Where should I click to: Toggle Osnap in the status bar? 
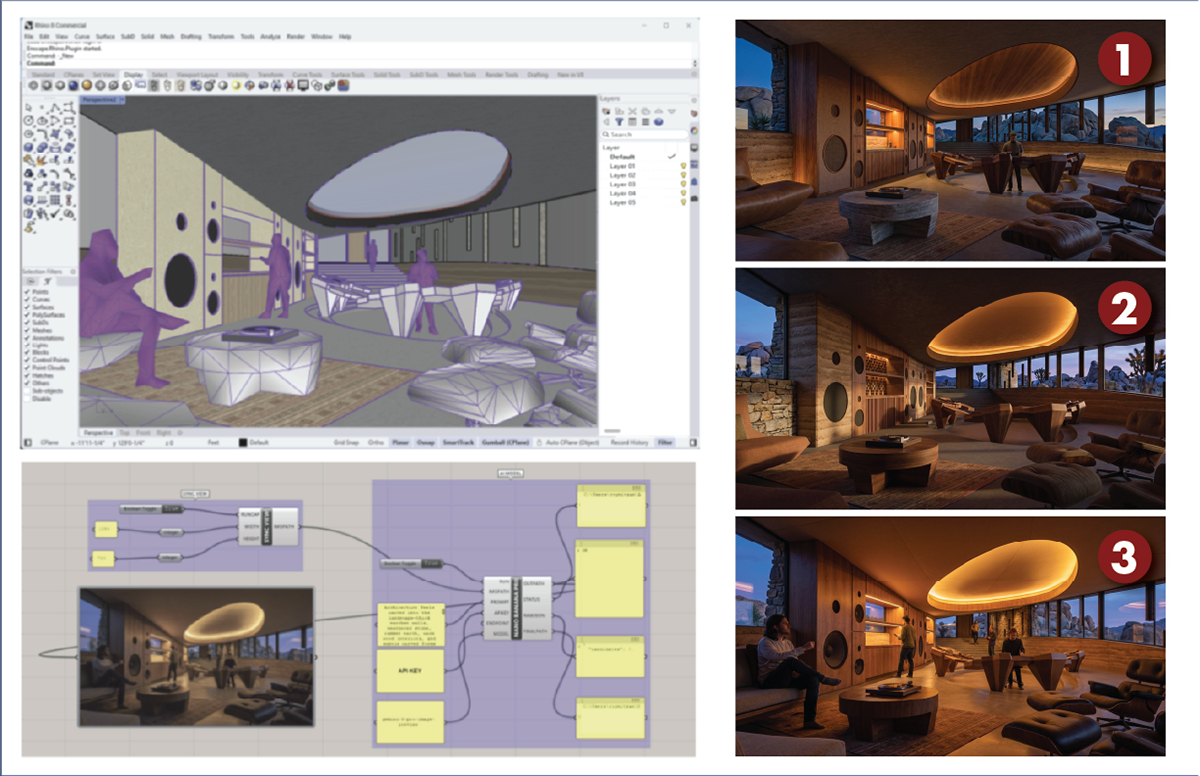pos(426,442)
